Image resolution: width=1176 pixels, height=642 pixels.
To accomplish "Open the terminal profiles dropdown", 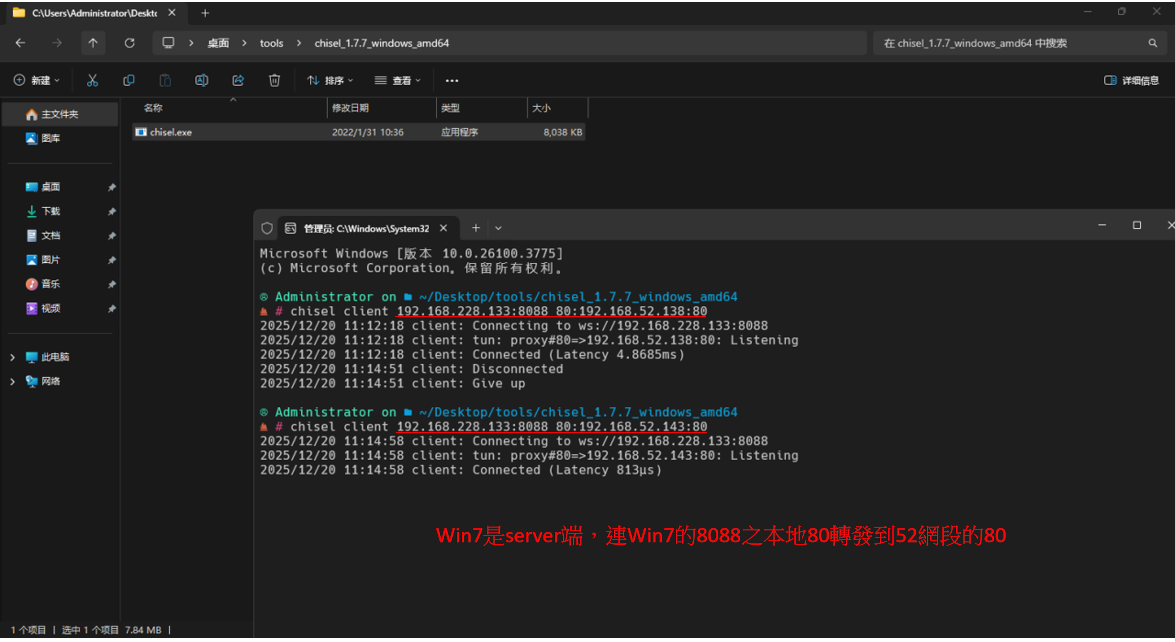I will tap(498, 228).
